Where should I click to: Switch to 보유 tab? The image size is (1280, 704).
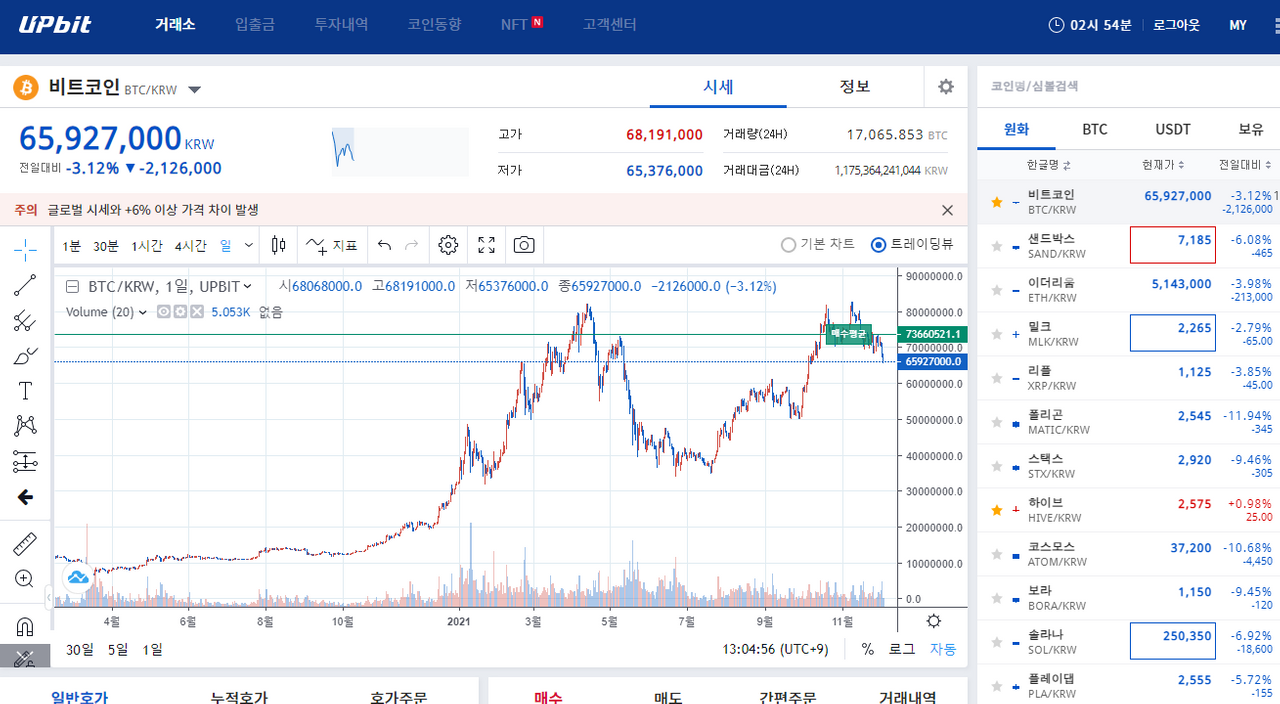[x=1251, y=129]
